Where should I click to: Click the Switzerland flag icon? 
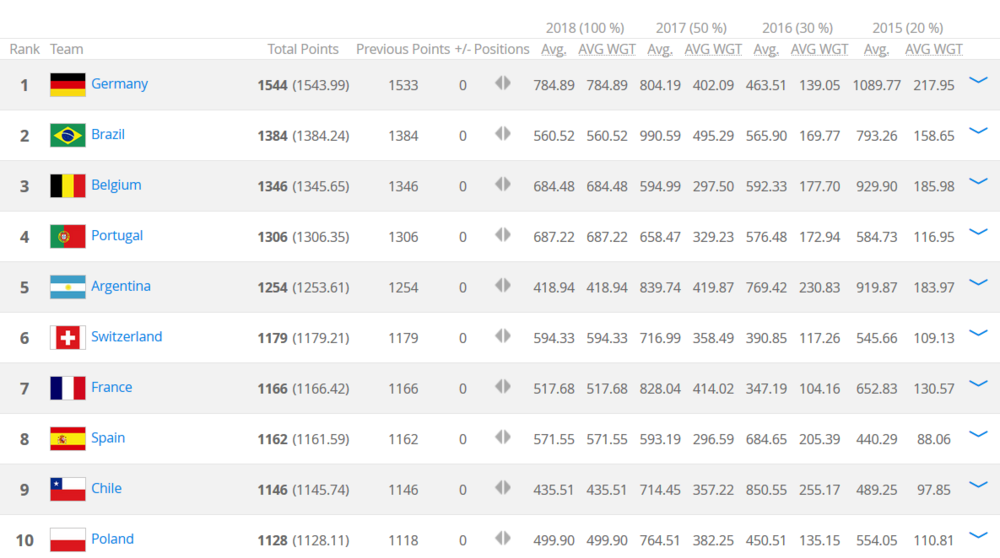tap(68, 338)
